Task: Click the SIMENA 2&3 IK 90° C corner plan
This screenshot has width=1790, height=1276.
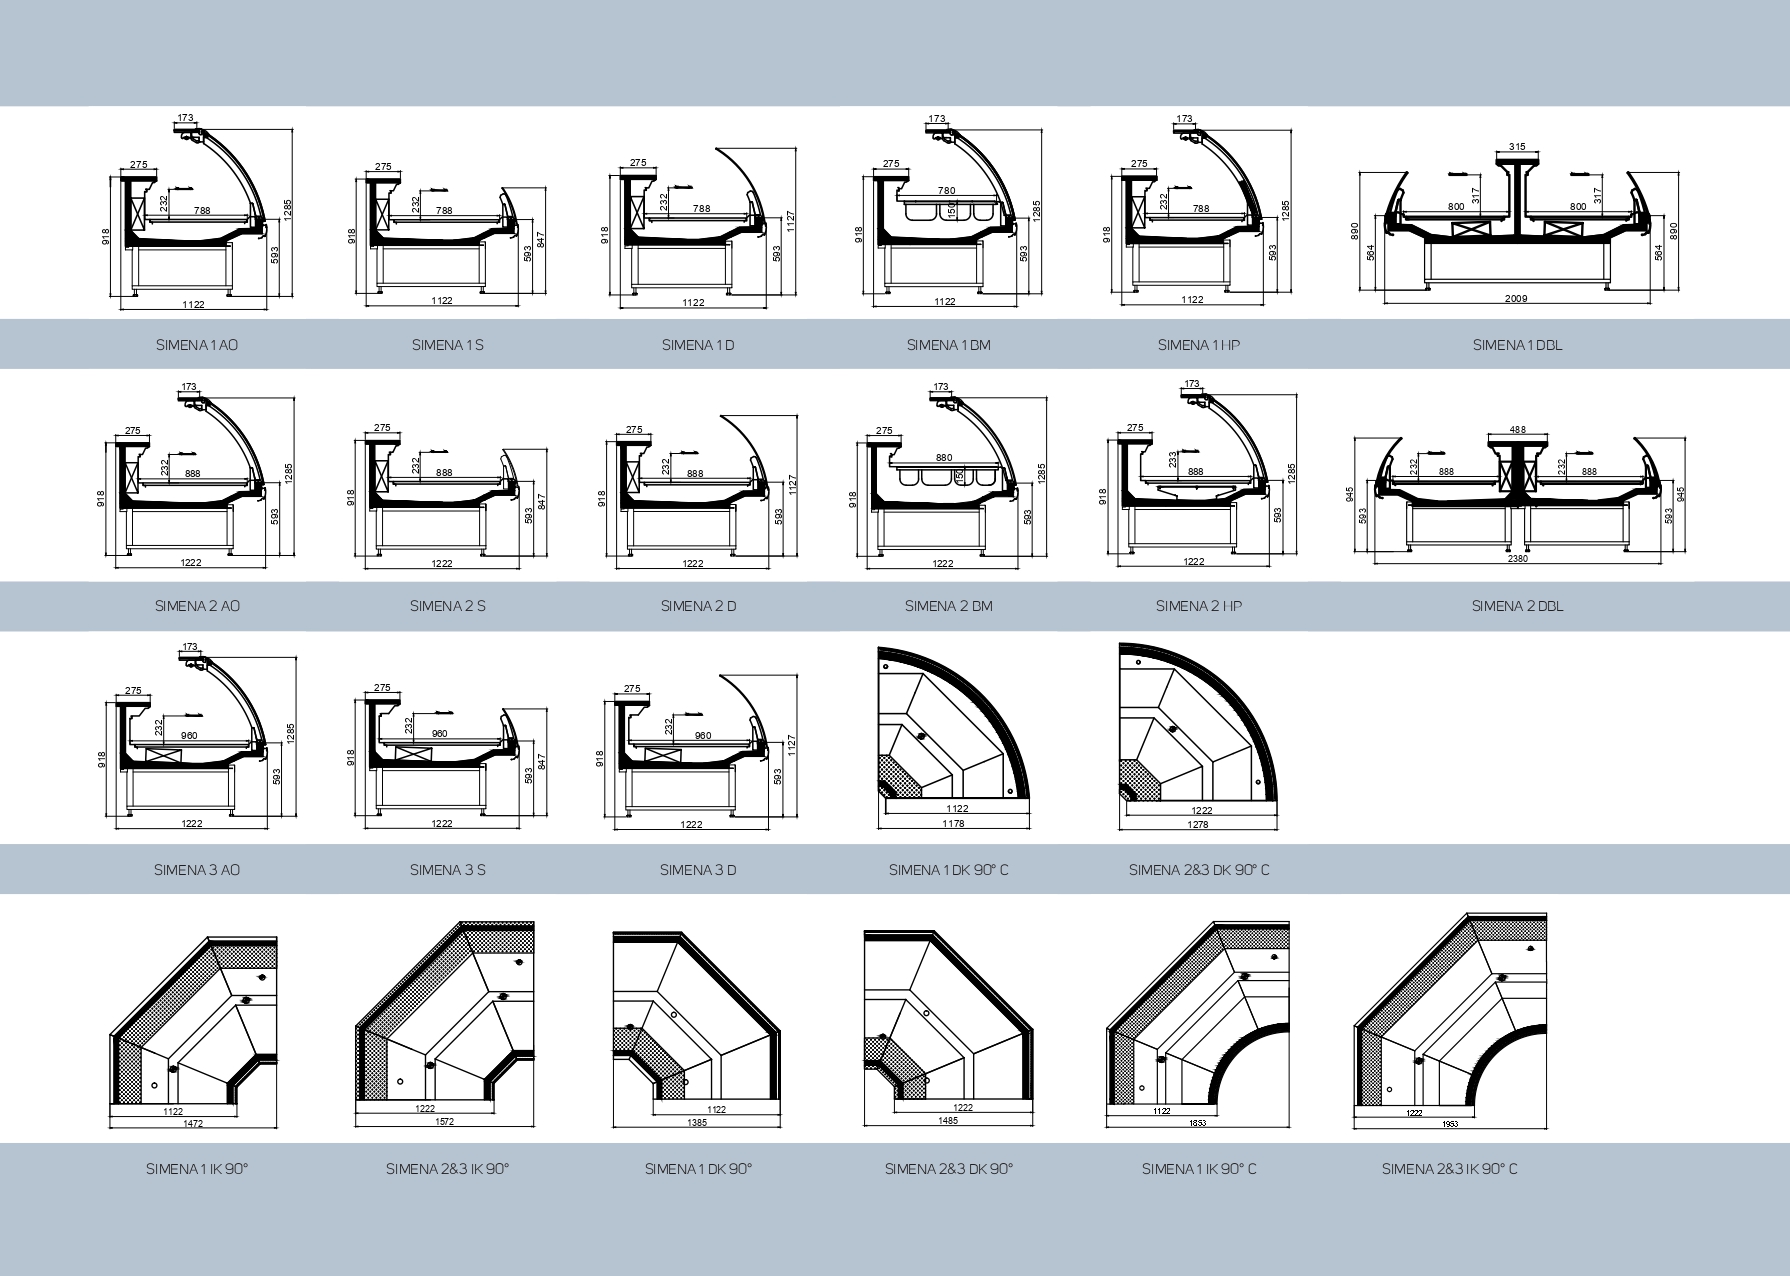Action: coord(1449,1020)
